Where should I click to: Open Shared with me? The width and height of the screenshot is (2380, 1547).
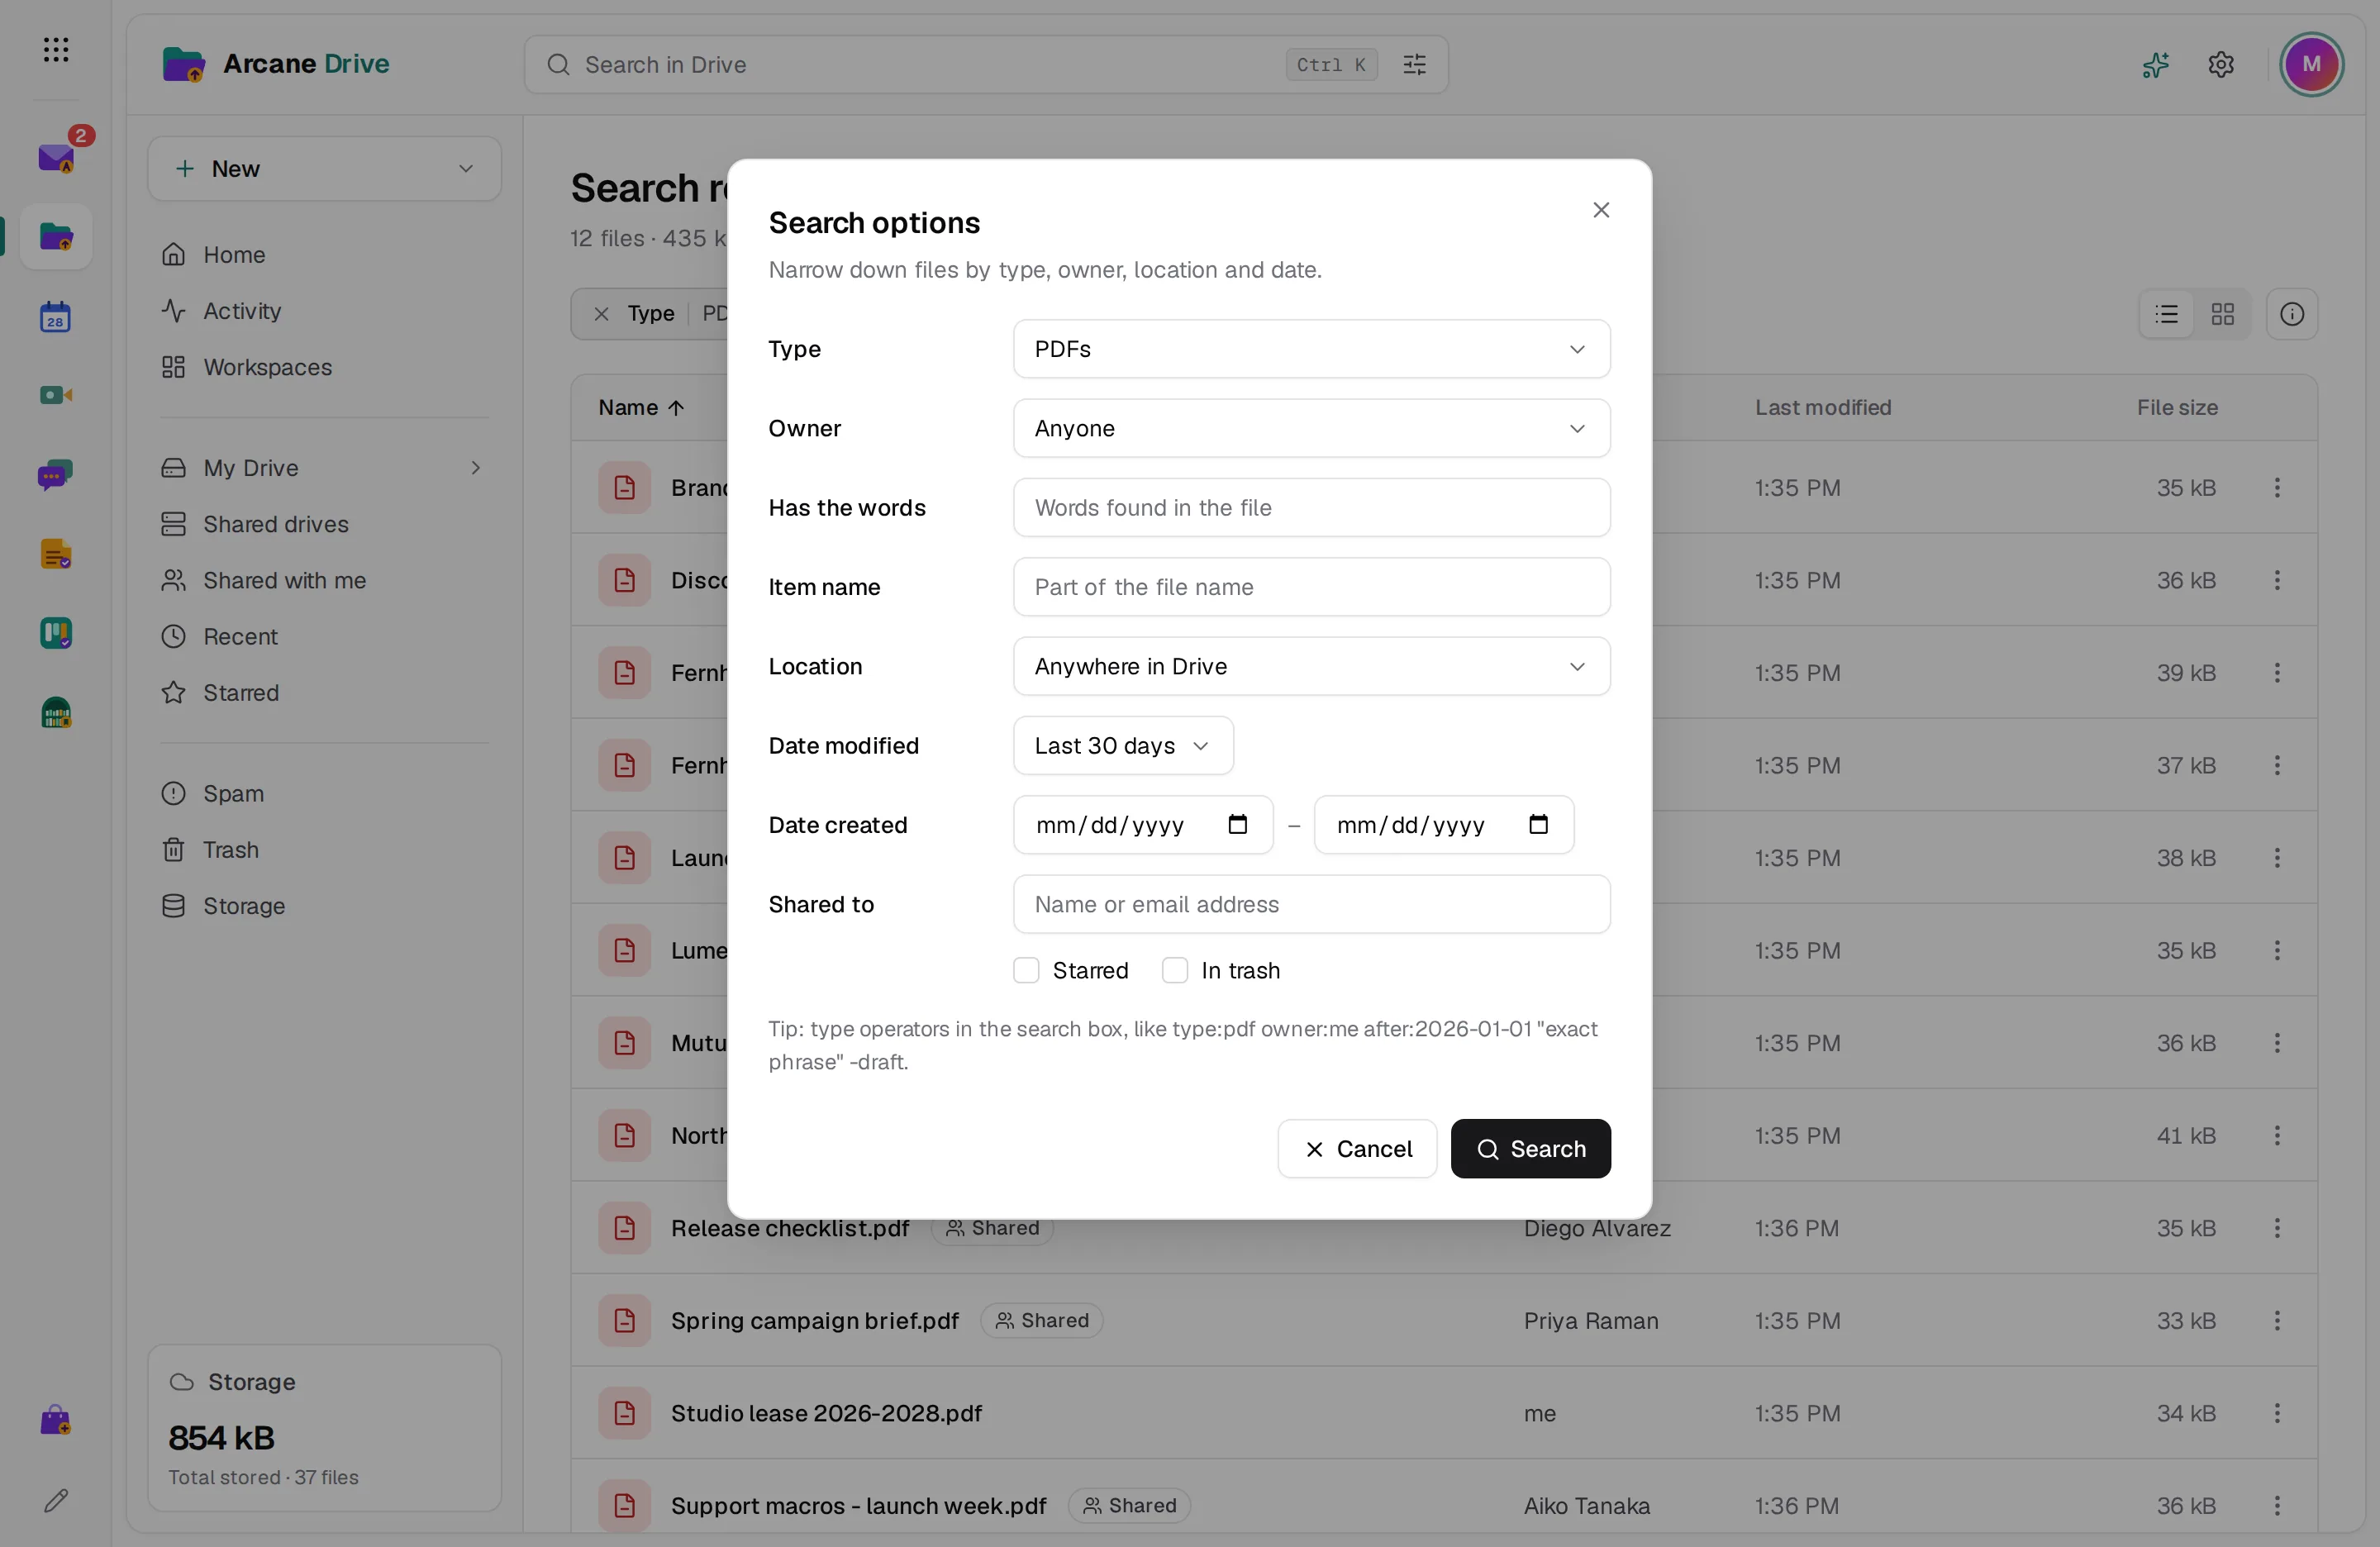point(324,580)
